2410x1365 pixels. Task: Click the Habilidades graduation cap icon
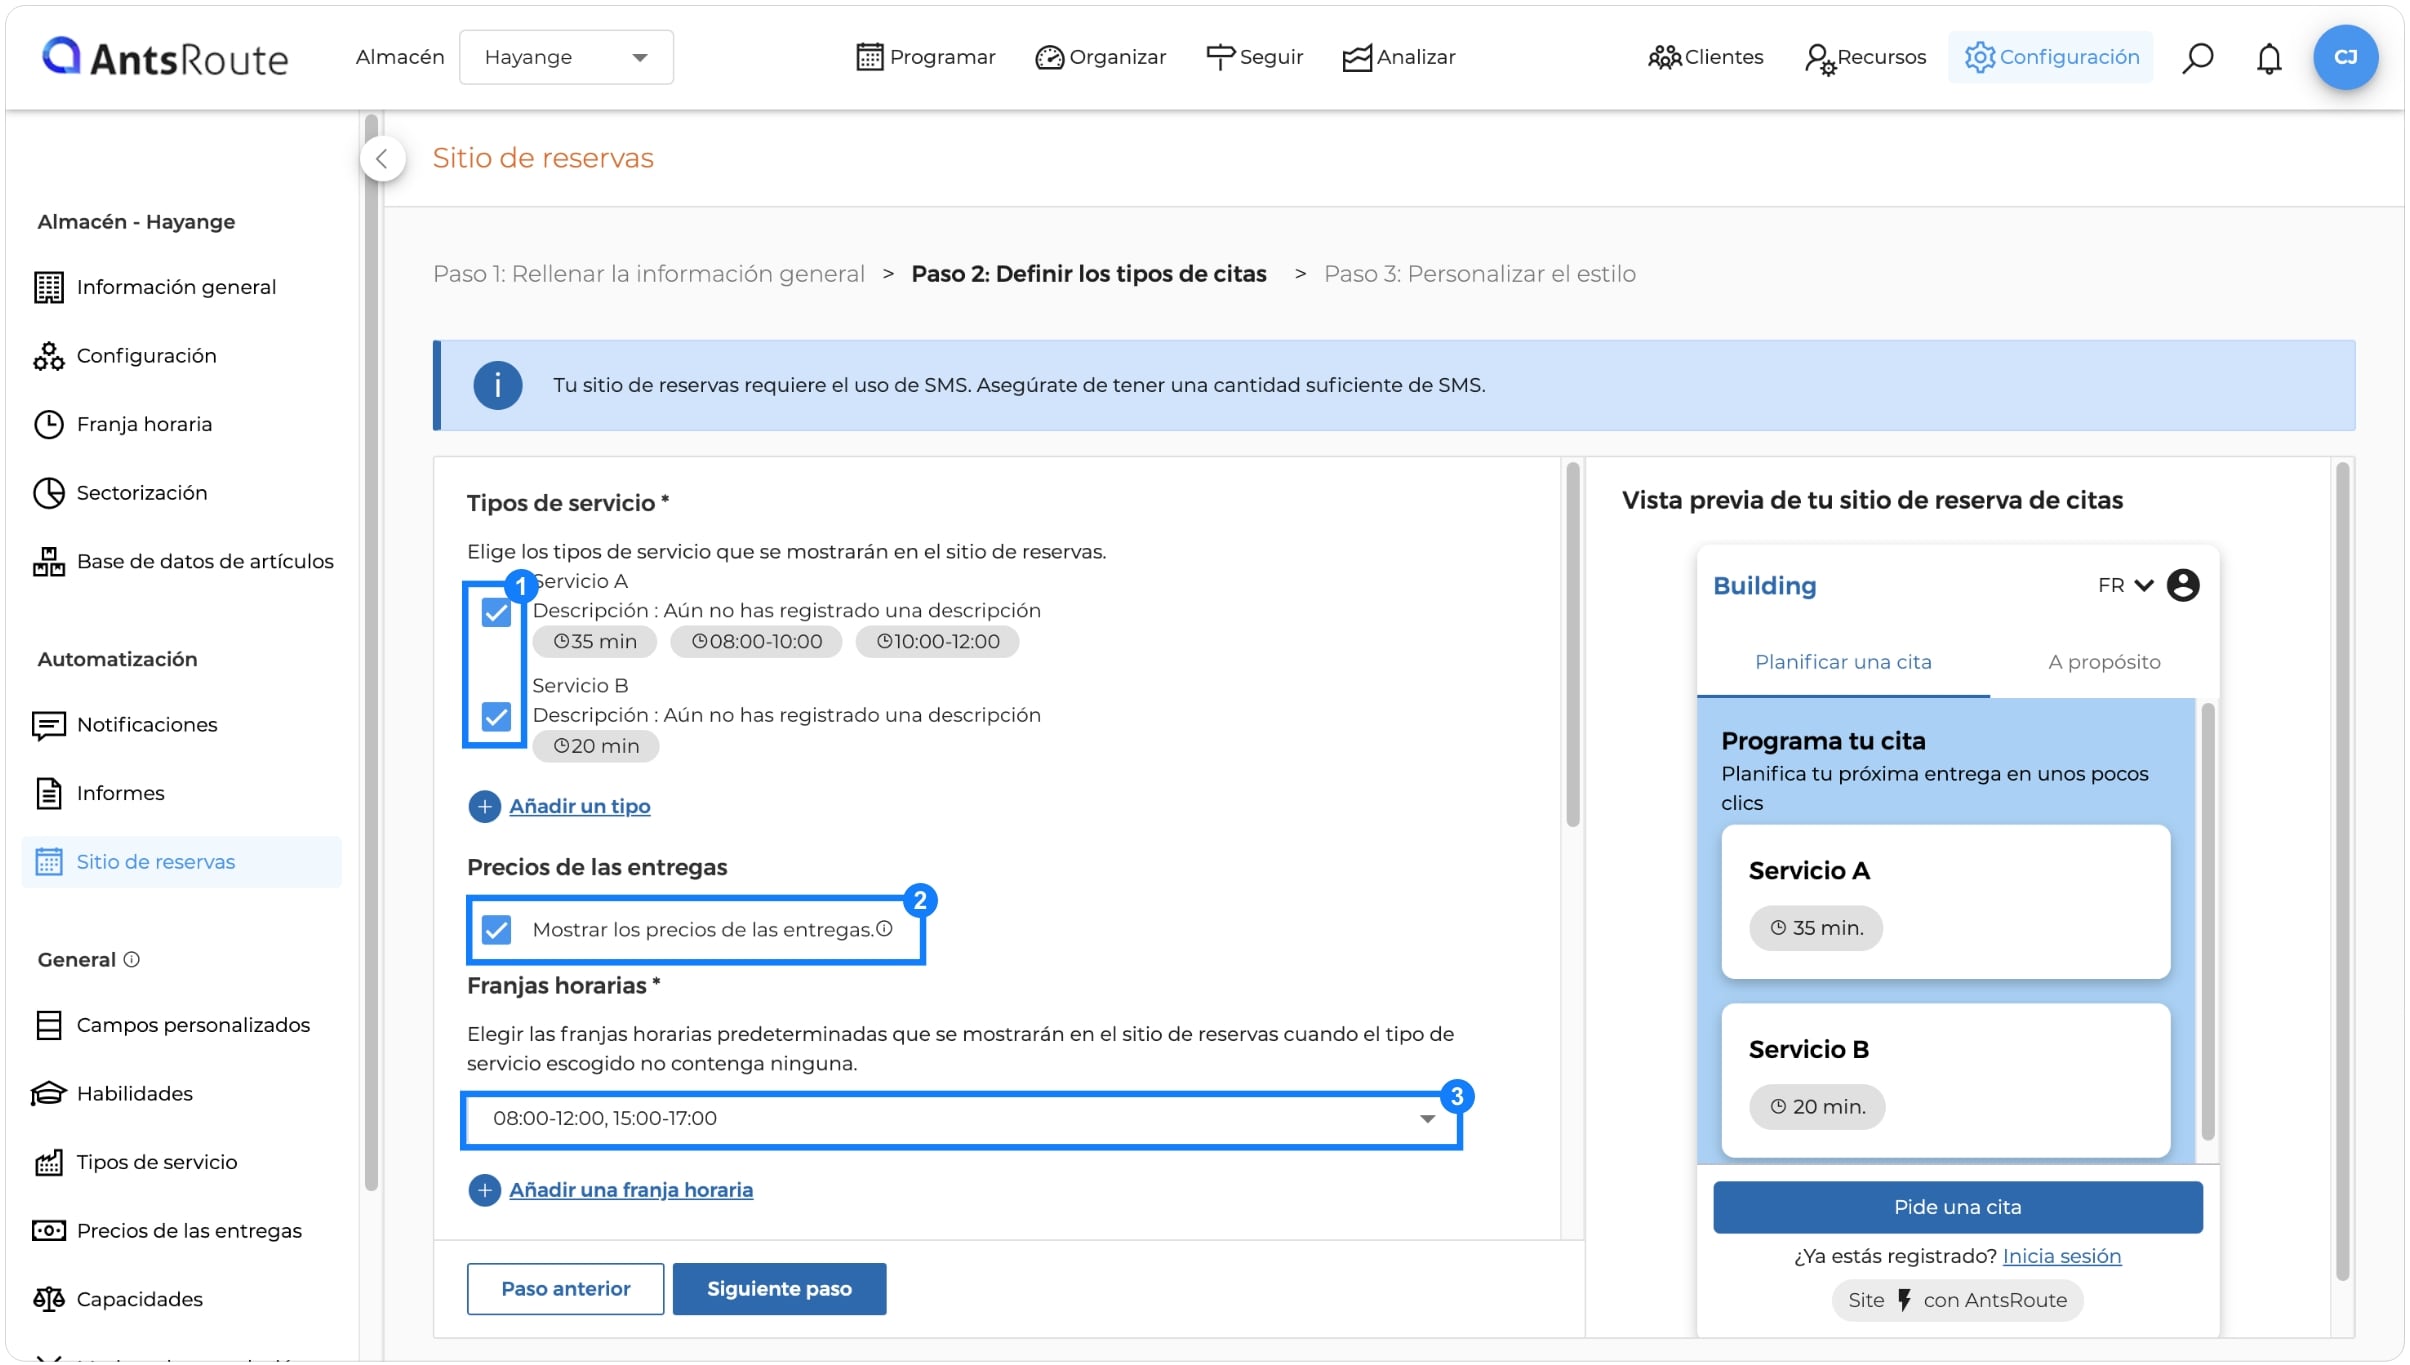click(x=48, y=1093)
